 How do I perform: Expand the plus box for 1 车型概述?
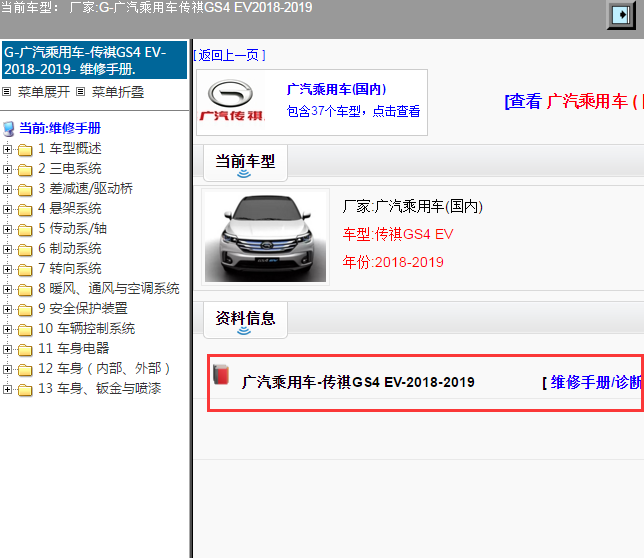coord(7,149)
